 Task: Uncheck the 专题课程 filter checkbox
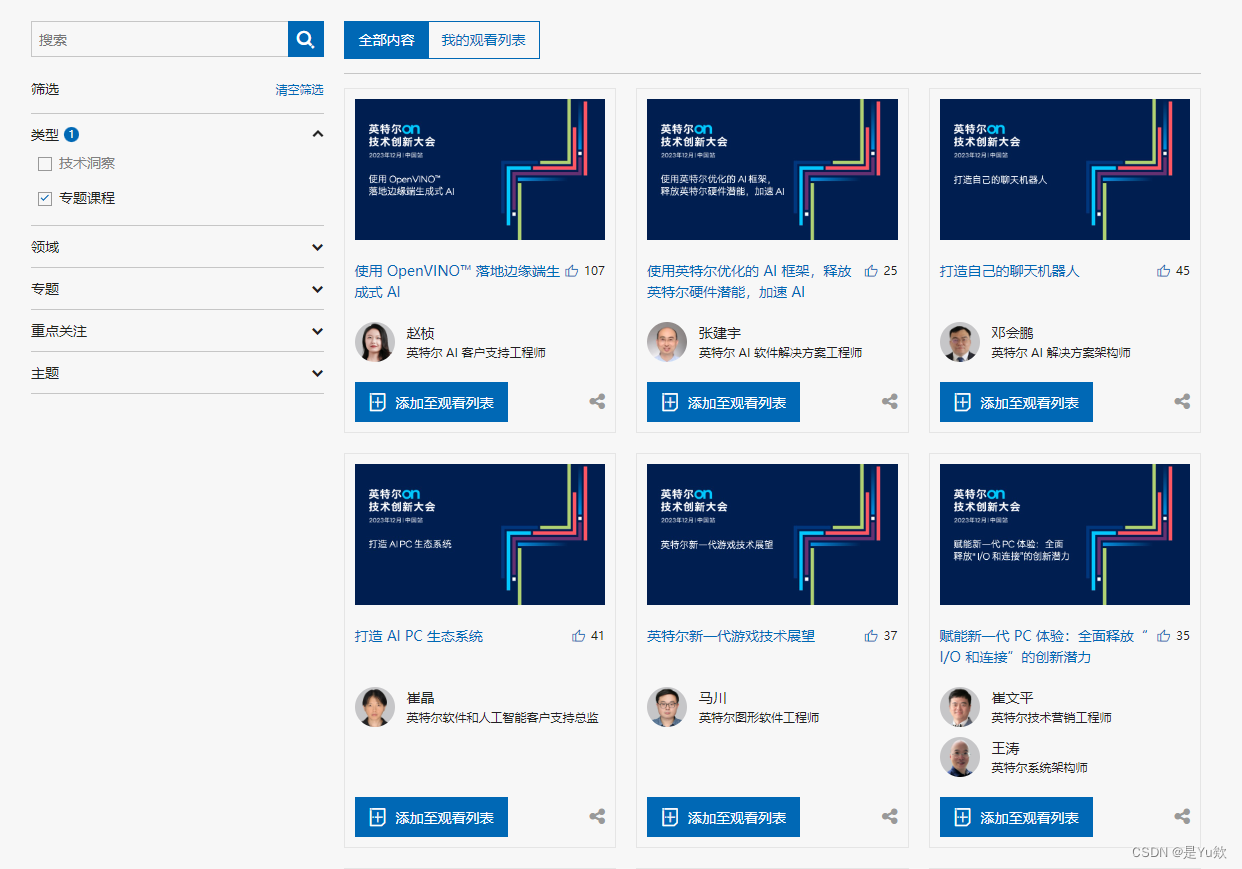[x=45, y=199]
